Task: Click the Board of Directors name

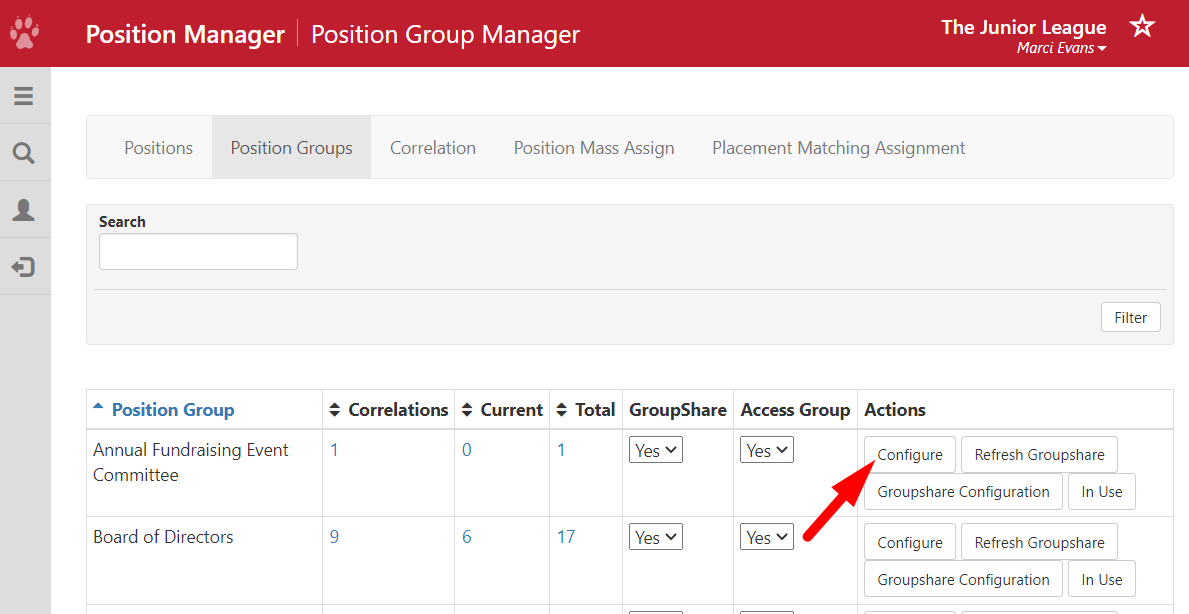Action: click(163, 537)
